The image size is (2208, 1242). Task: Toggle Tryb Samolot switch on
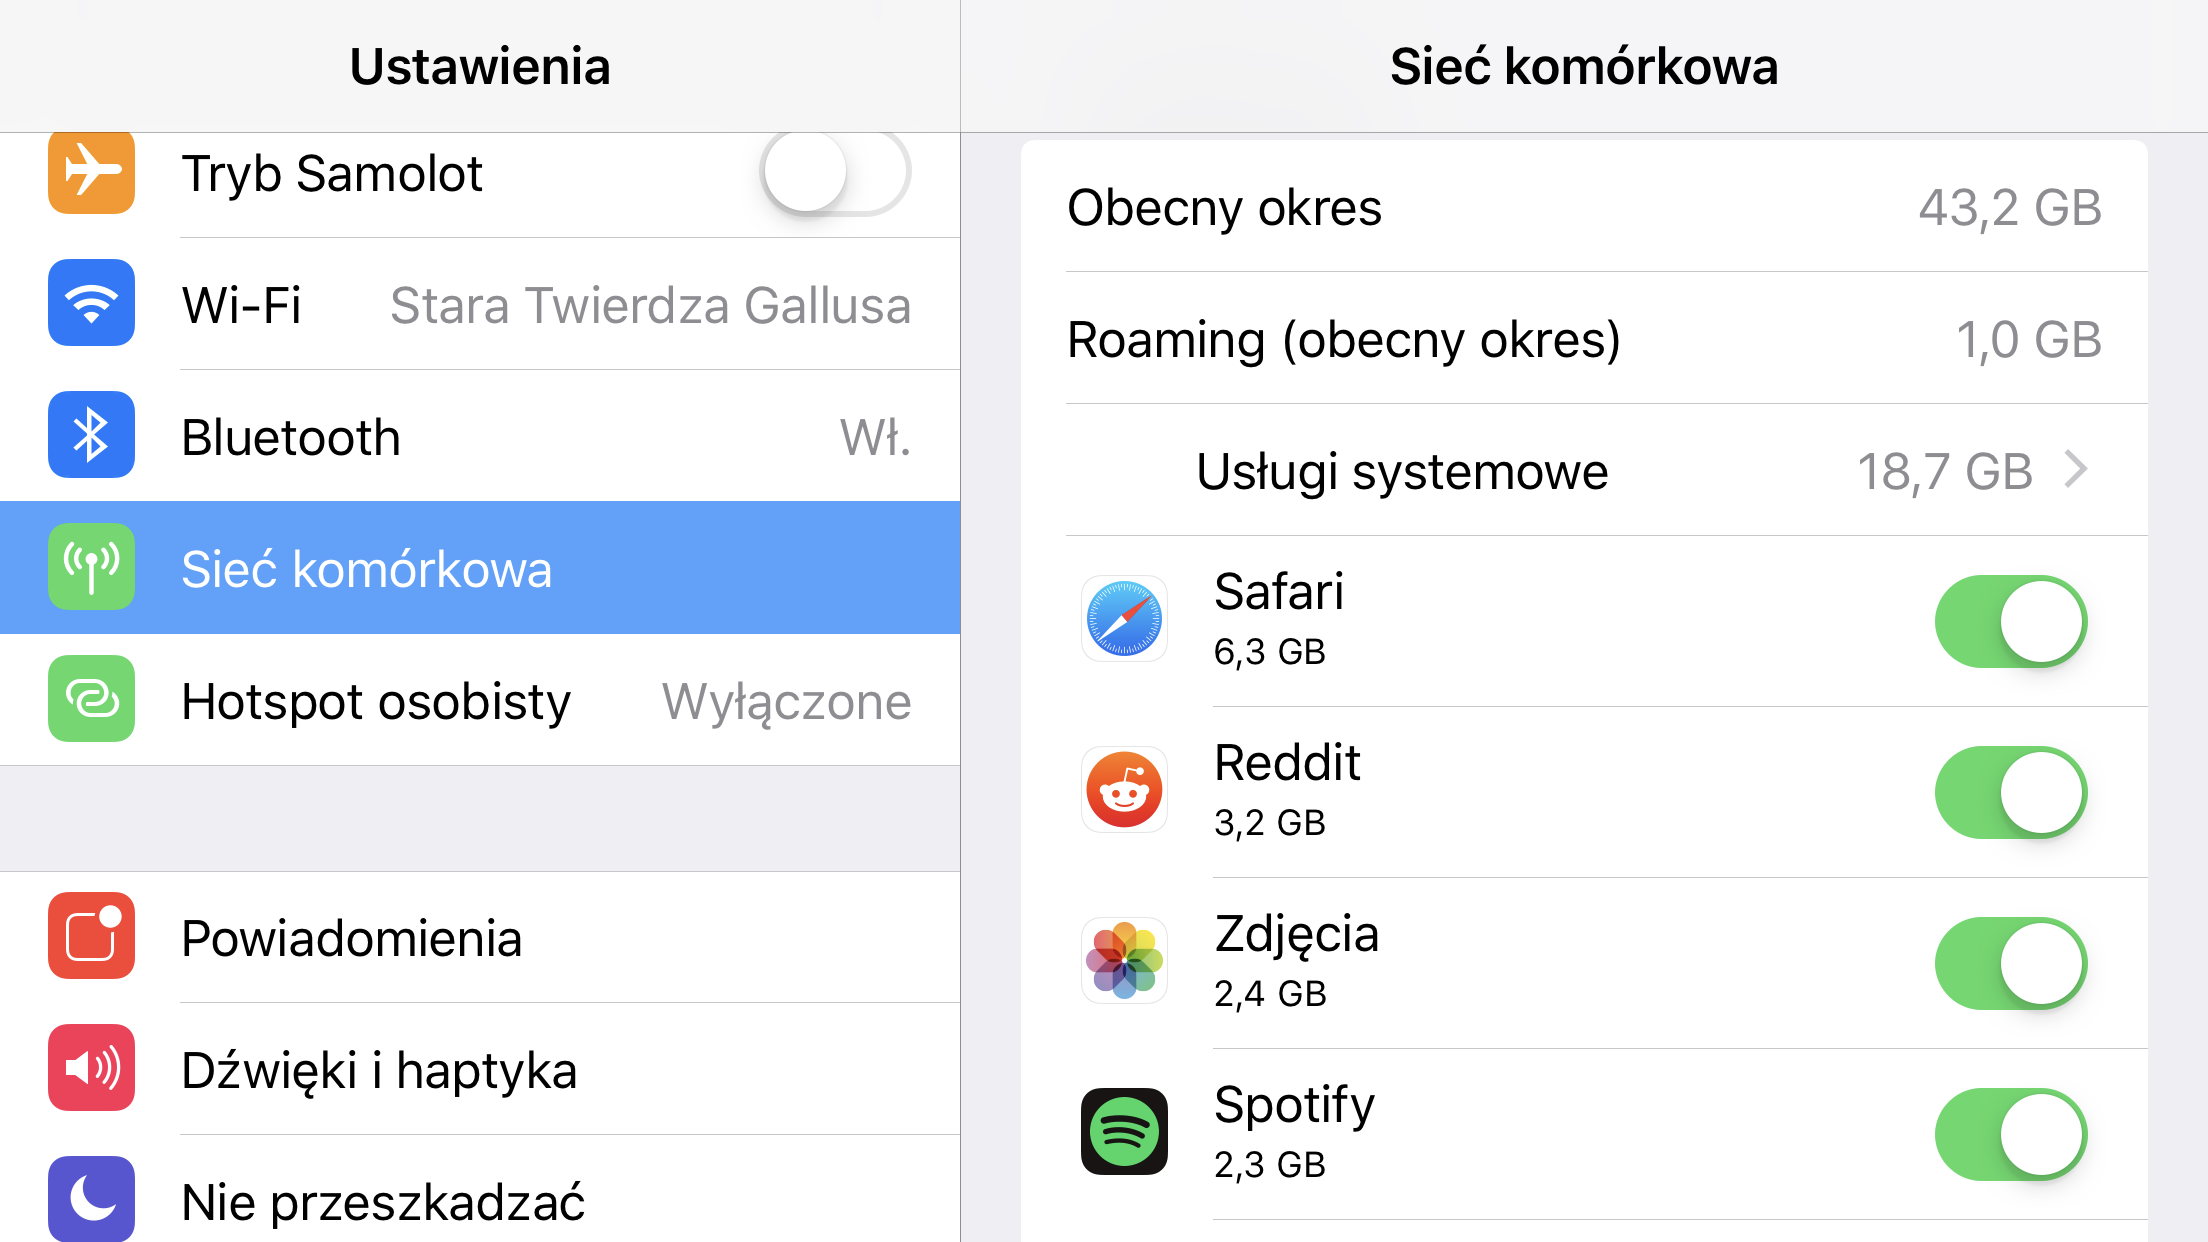point(835,173)
